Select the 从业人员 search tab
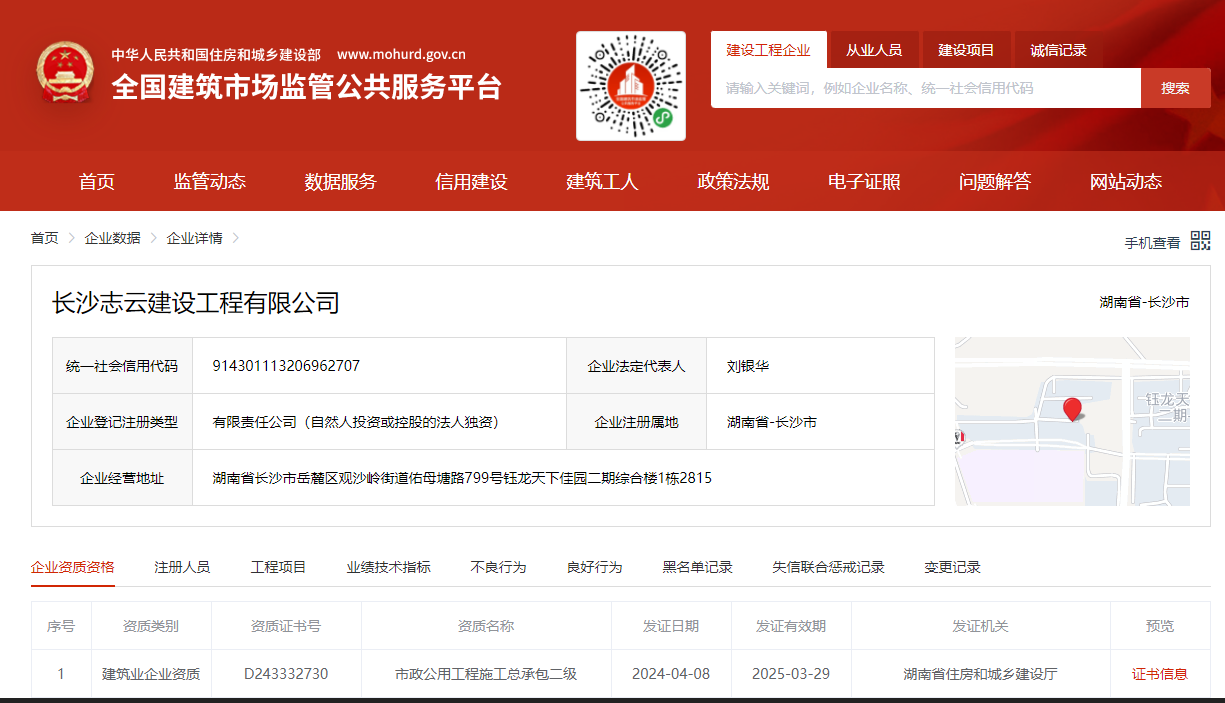The width and height of the screenshot is (1225, 703). 874,50
